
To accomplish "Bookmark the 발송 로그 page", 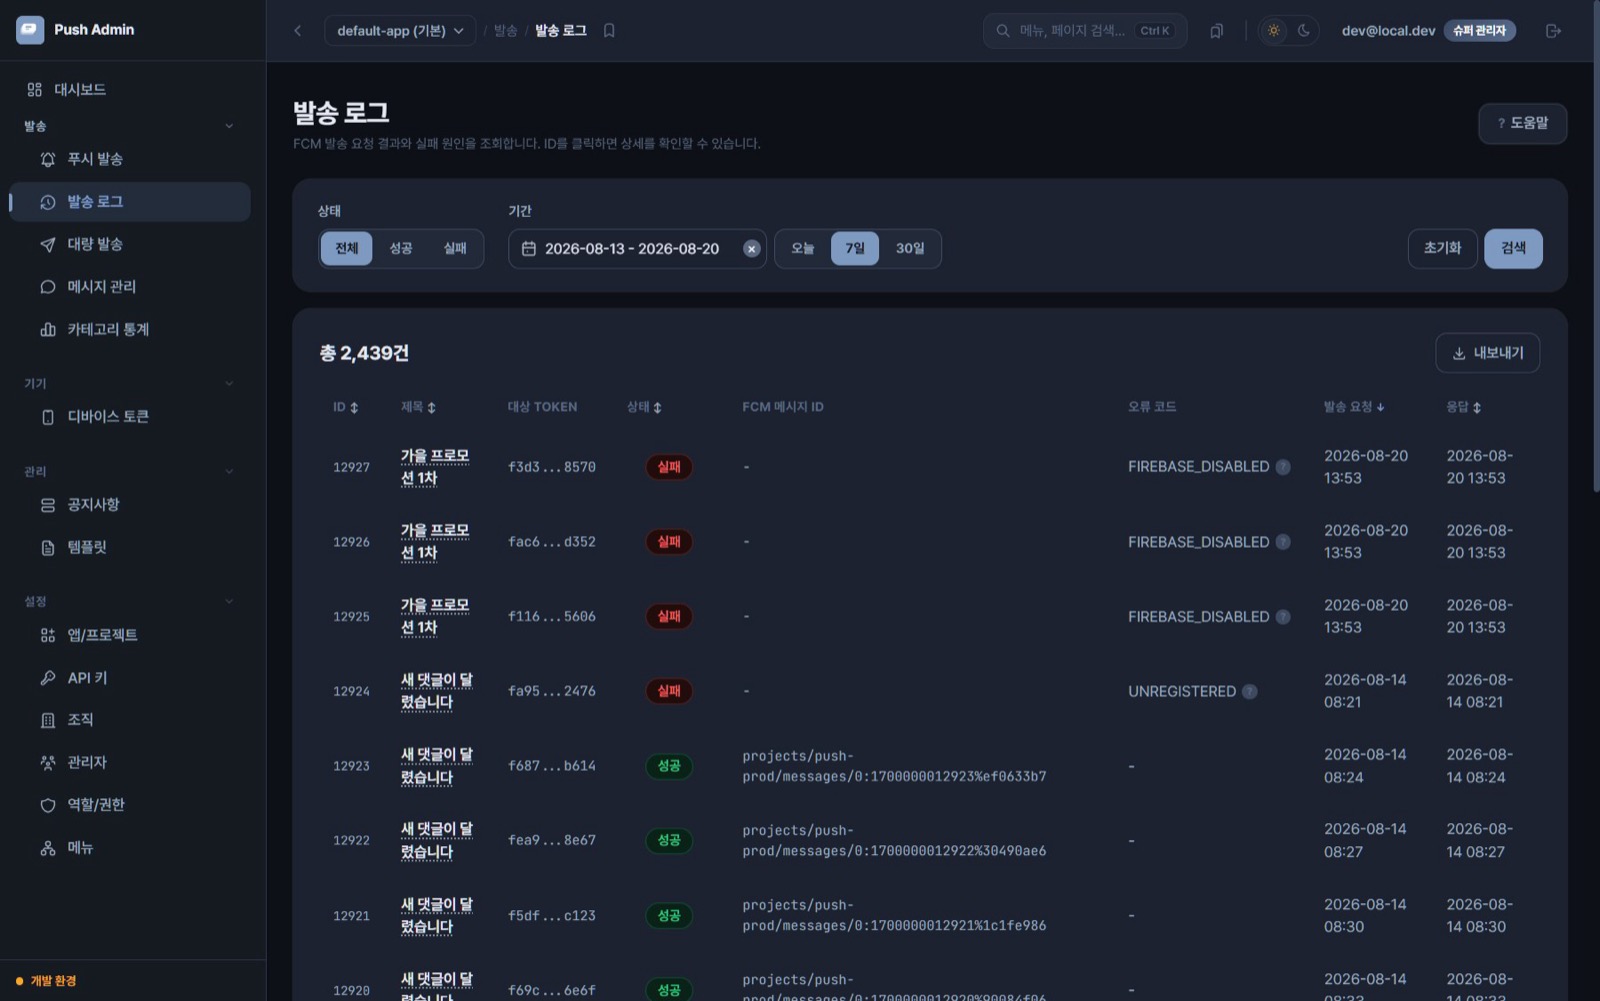I will click(x=609, y=31).
